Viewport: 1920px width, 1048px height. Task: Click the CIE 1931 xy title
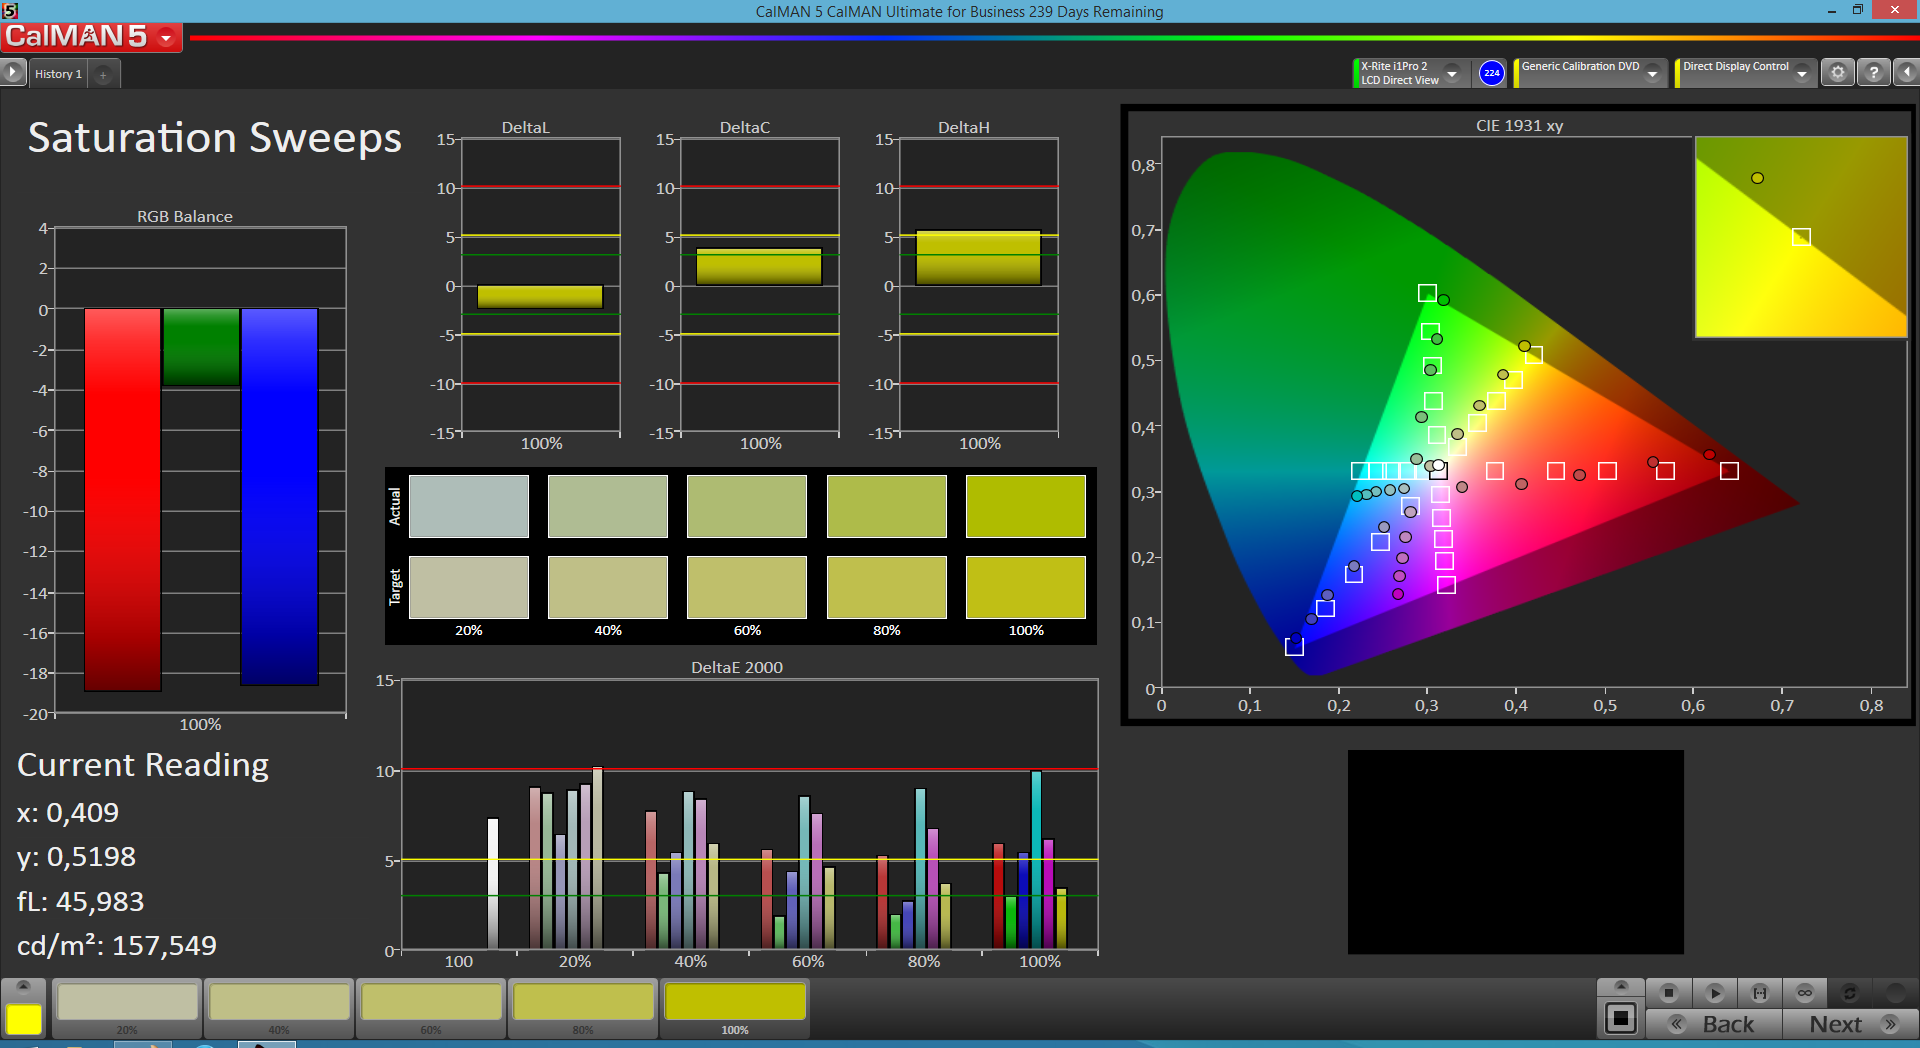[x=1519, y=126]
